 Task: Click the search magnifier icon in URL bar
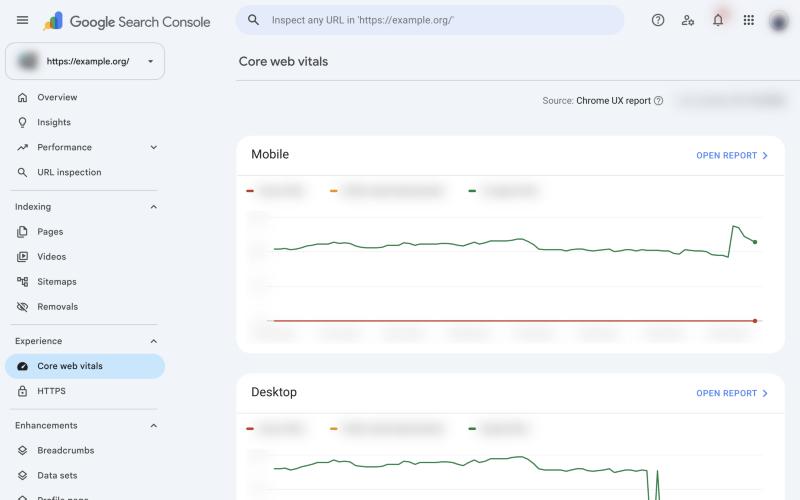(x=253, y=20)
